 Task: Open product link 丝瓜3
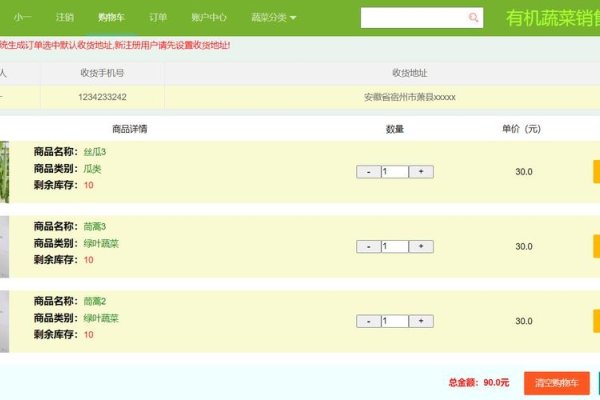pos(95,152)
